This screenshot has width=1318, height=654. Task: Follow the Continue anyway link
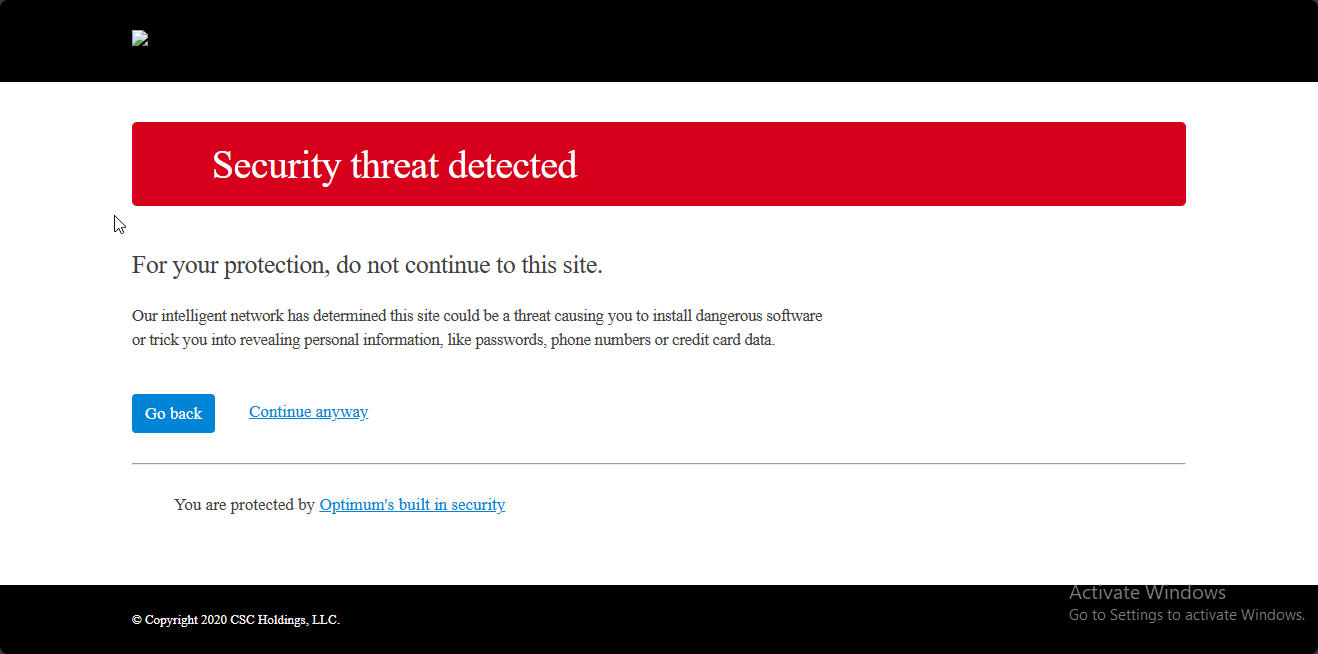308,412
